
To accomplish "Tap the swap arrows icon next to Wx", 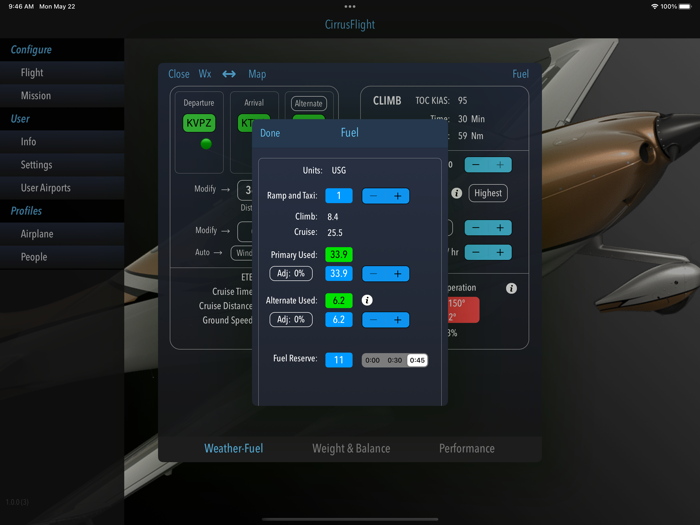I will click(x=229, y=74).
